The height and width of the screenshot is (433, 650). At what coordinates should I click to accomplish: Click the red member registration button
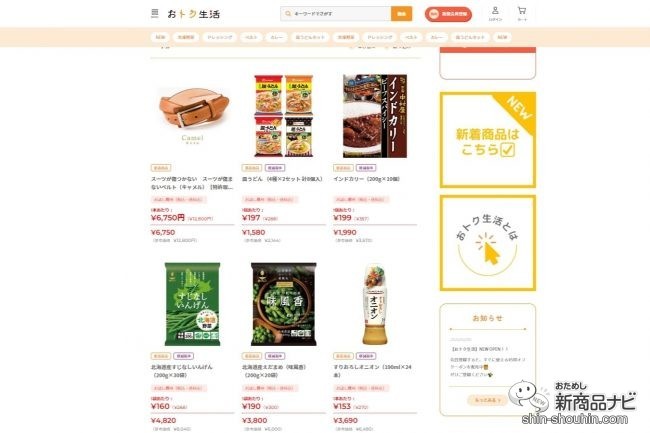(448, 14)
